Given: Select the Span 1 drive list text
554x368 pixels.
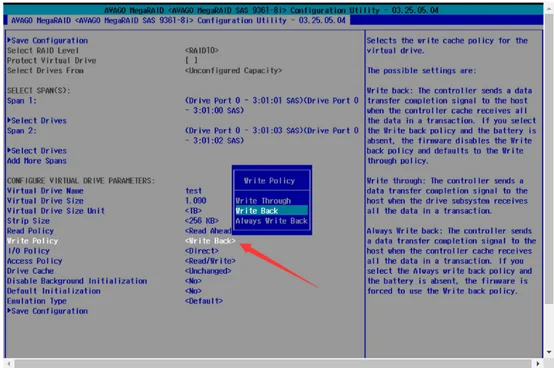Looking at the screenshot, I should [271, 106].
